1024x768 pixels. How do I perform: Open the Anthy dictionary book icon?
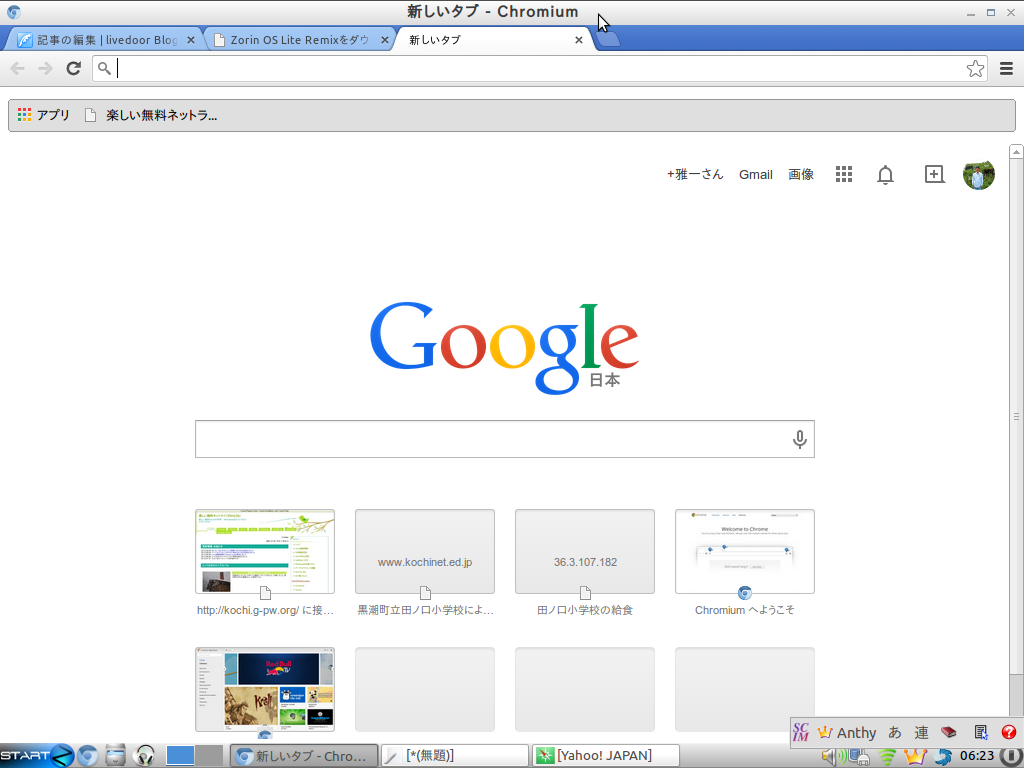point(949,733)
